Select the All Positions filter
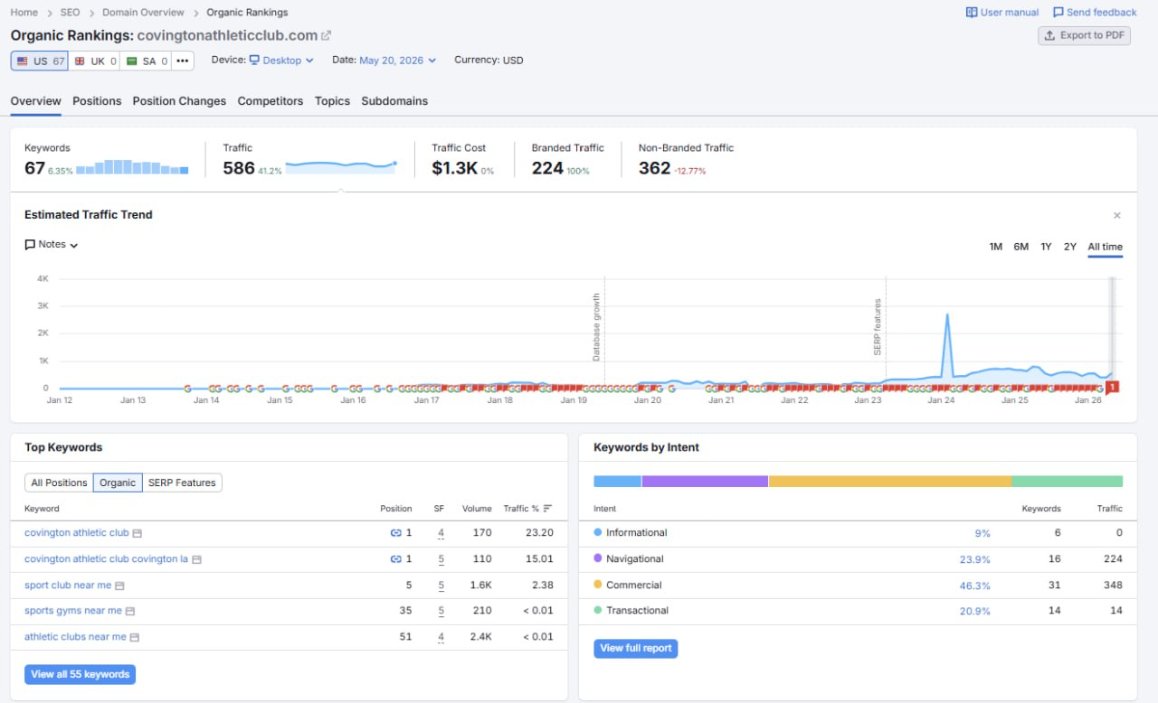The width and height of the screenshot is (1158, 703). click(59, 483)
